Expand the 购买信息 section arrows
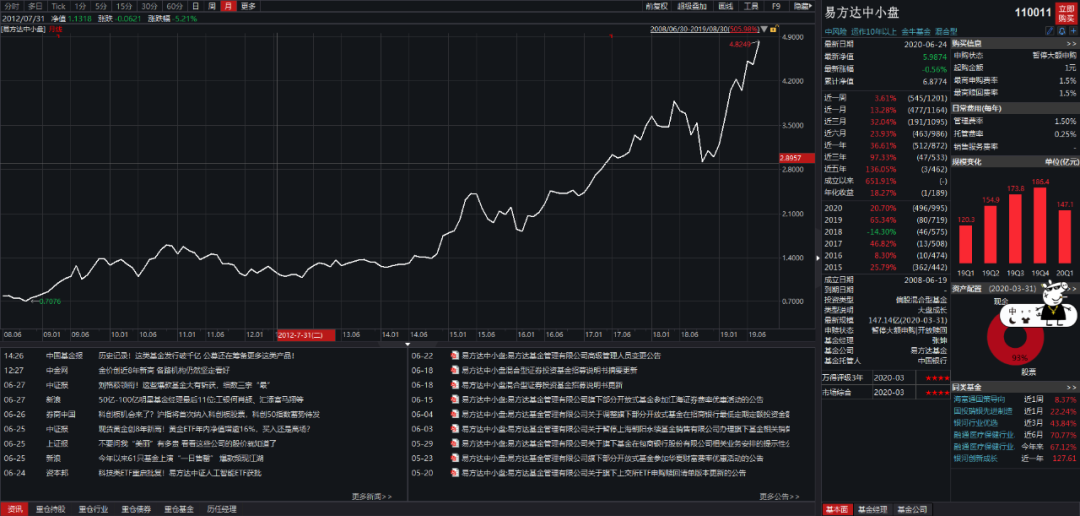 [1071, 43]
